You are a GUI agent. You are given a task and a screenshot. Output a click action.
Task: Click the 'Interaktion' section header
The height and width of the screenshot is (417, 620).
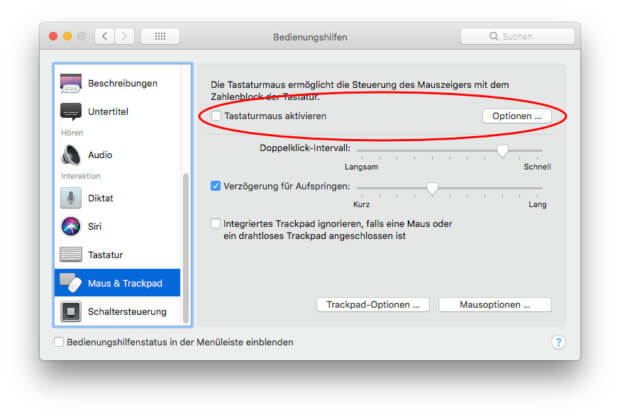pyautogui.click(x=81, y=176)
